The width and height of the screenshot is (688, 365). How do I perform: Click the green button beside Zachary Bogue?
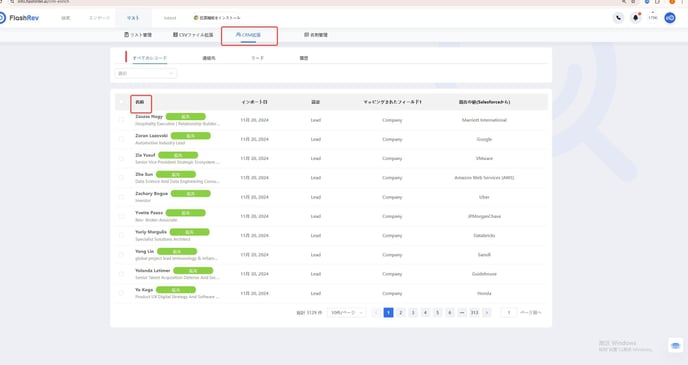(x=190, y=193)
